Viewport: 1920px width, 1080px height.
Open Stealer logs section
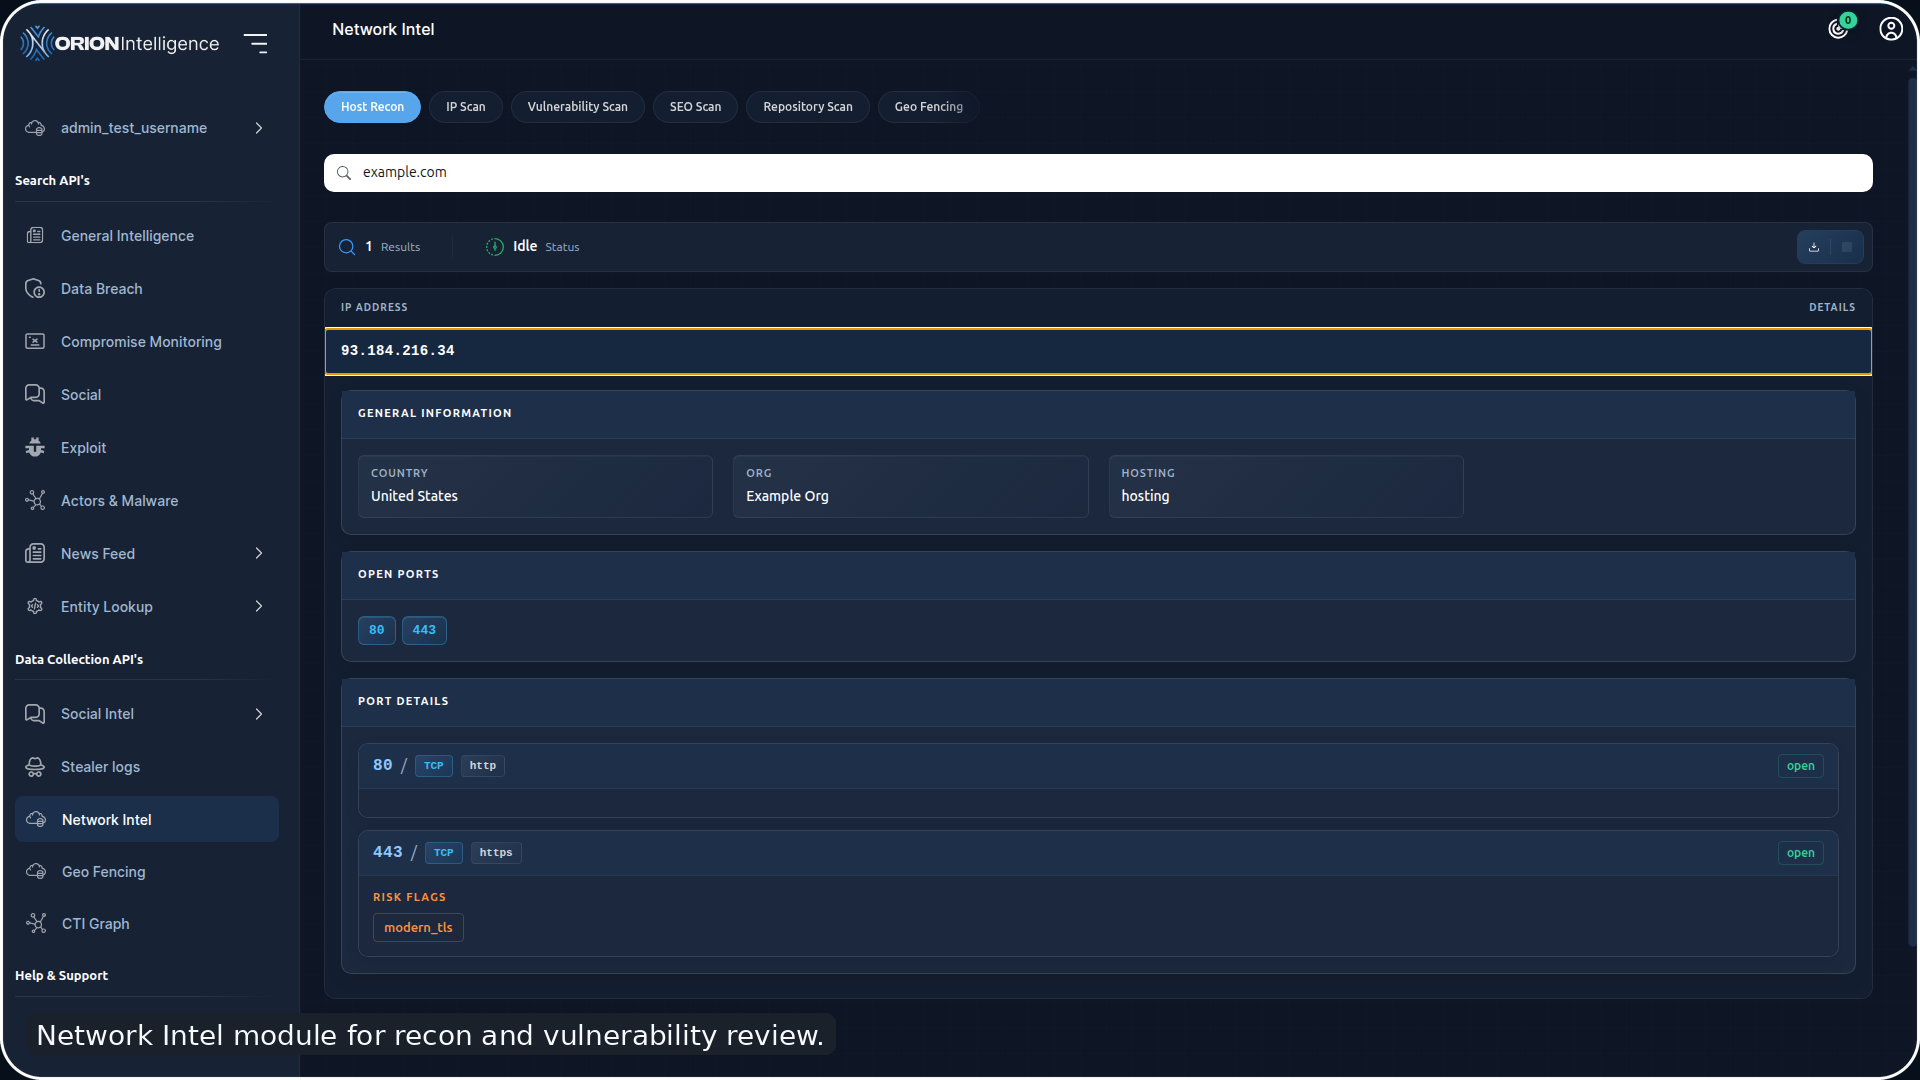(x=100, y=767)
